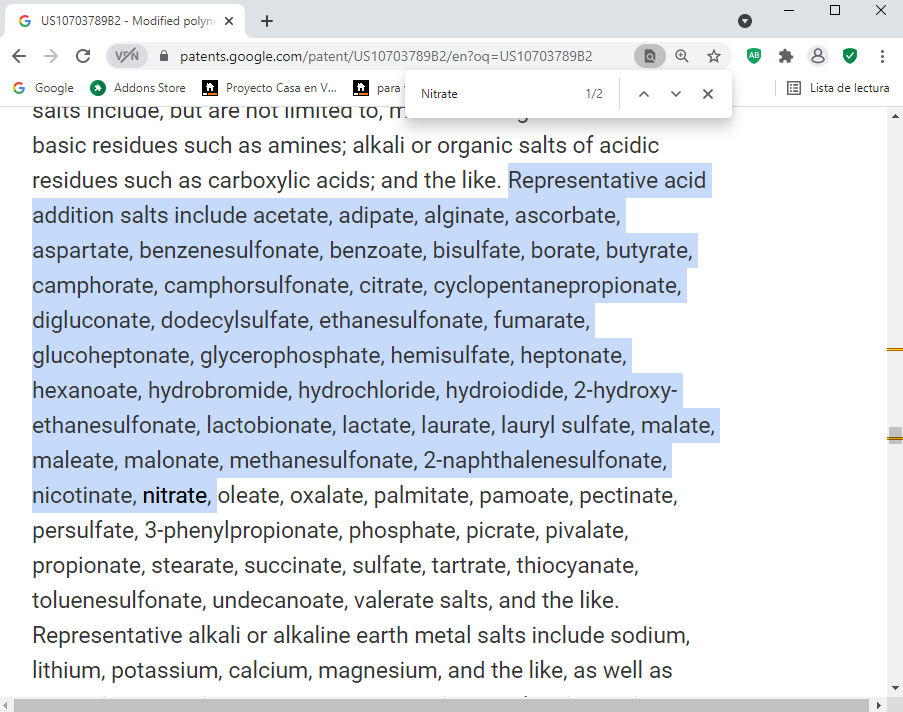Open a new browser tab
This screenshot has width=903, height=712.
[x=267, y=21]
